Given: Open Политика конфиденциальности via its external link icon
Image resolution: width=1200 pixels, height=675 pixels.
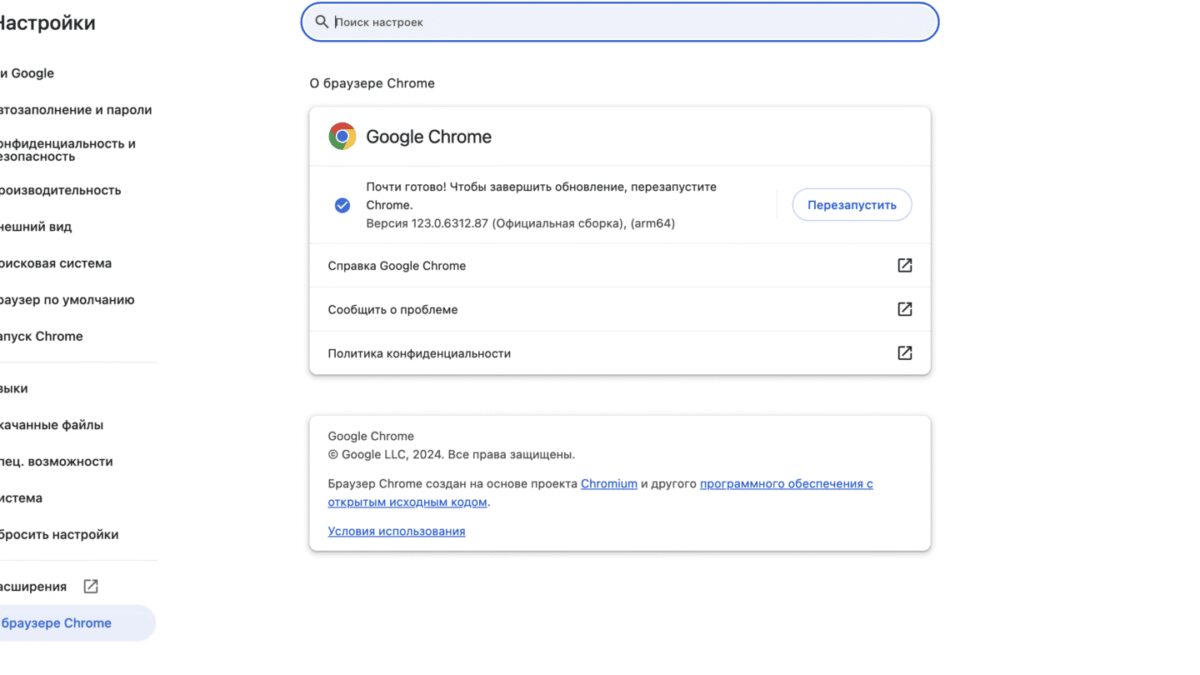Looking at the screenshot, I should point(904,352).
